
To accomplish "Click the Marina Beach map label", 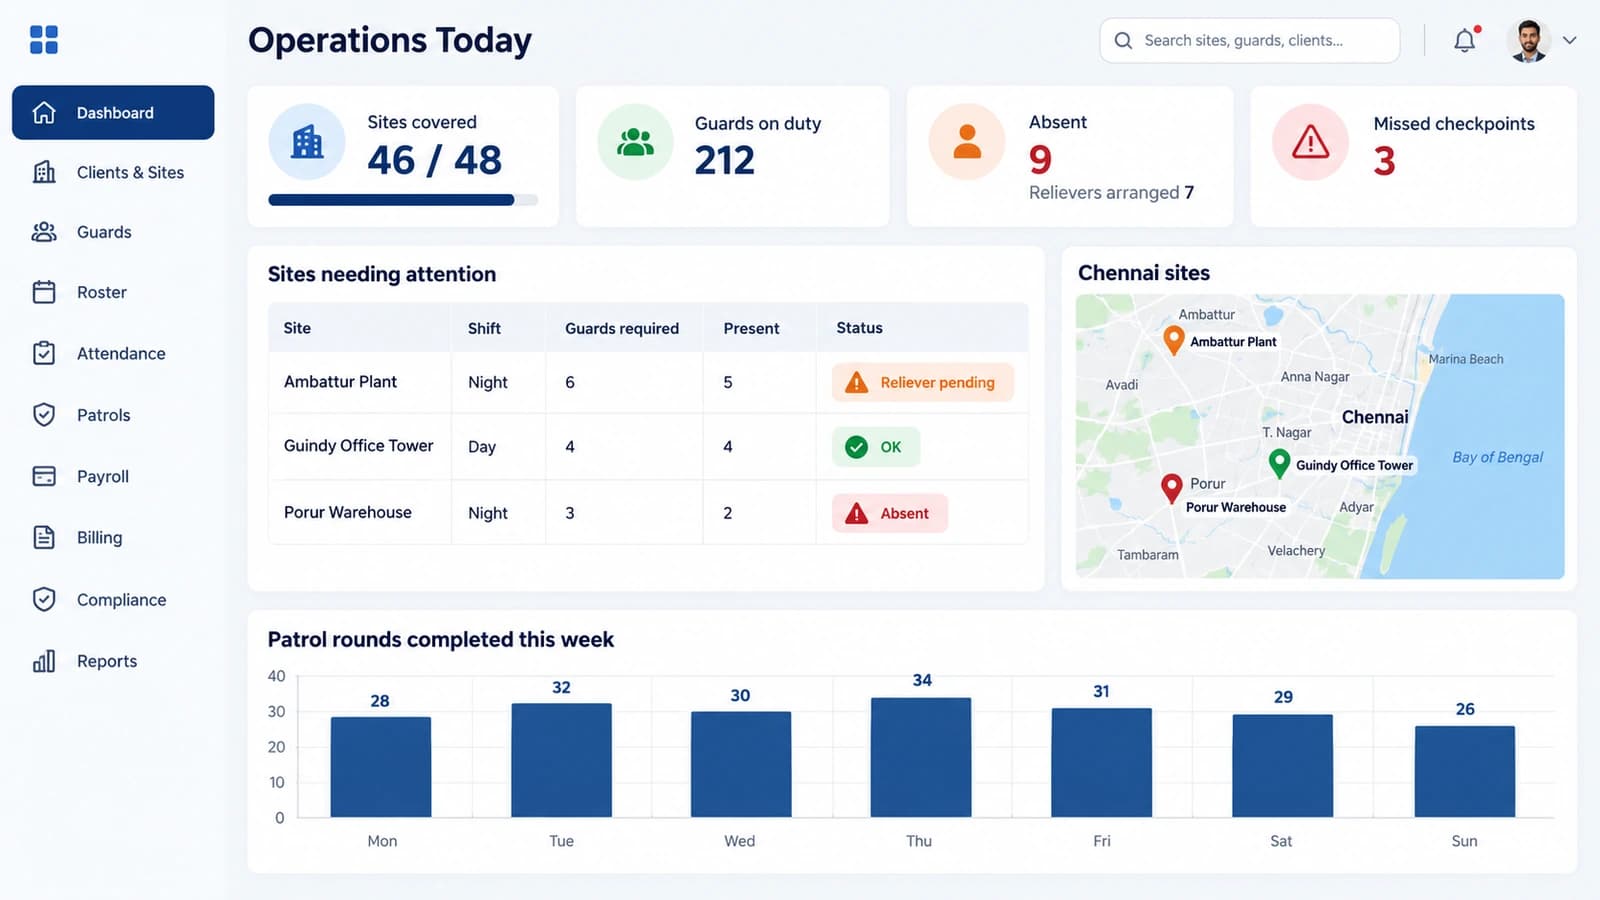I will point(1465,359).
